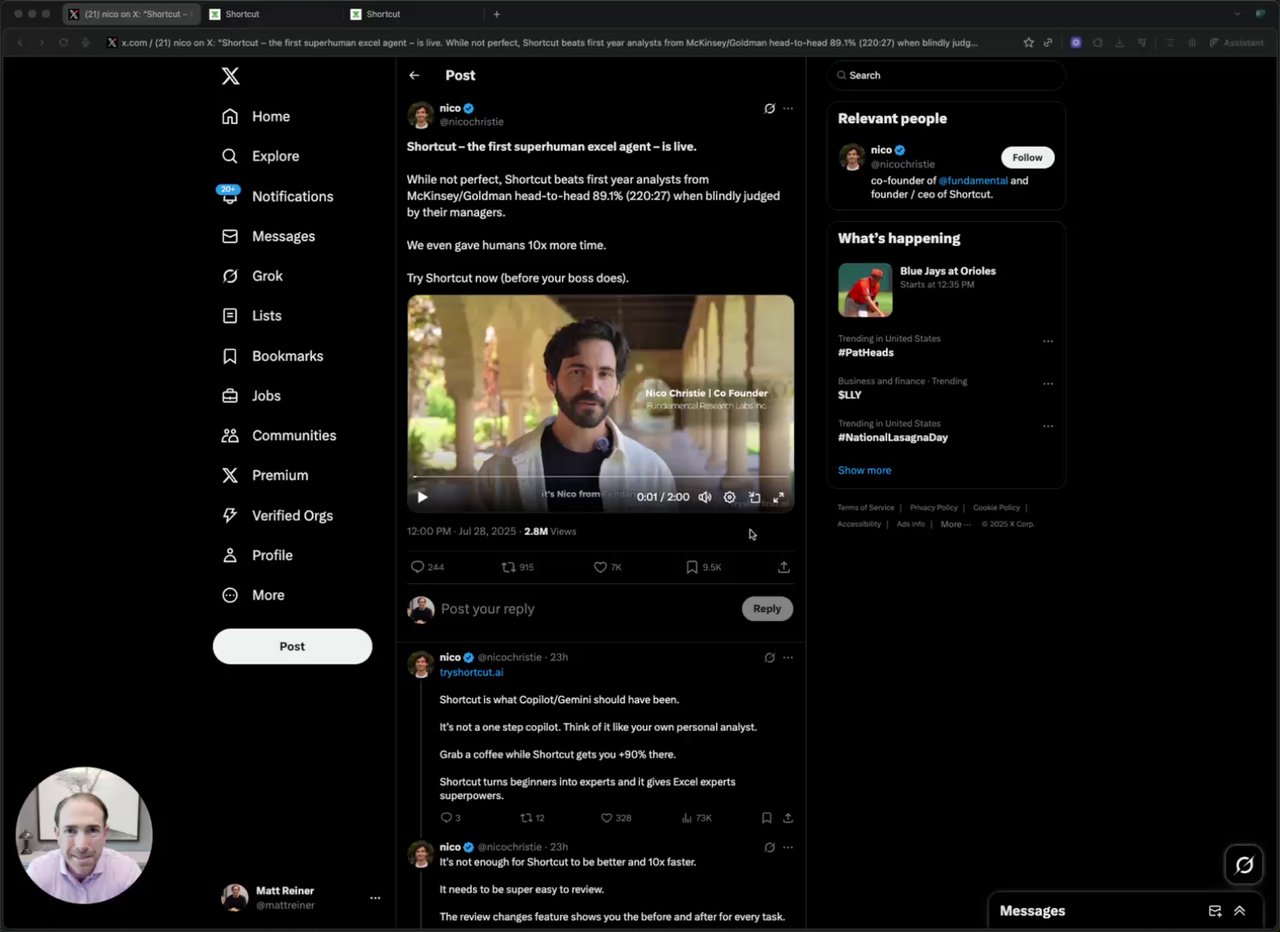The height and width of the screenshot is (932, 1280).
Task: Play the video in the post
Action: [422, 497]
